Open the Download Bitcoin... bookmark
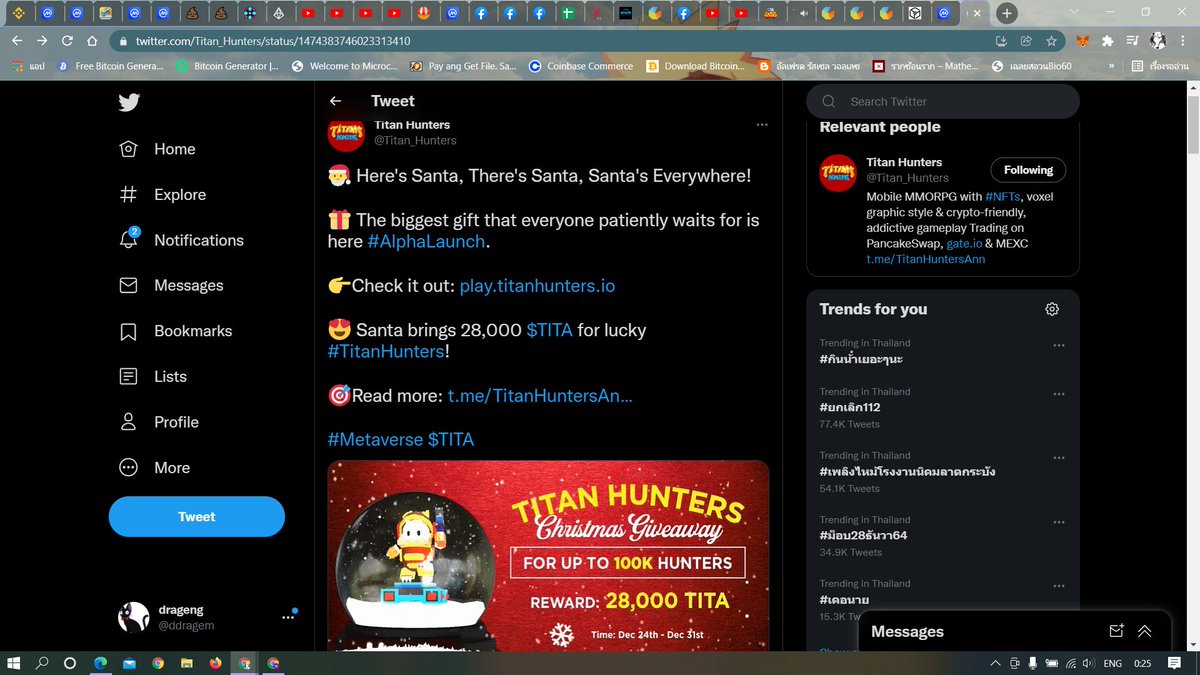 tap(696, 66)
